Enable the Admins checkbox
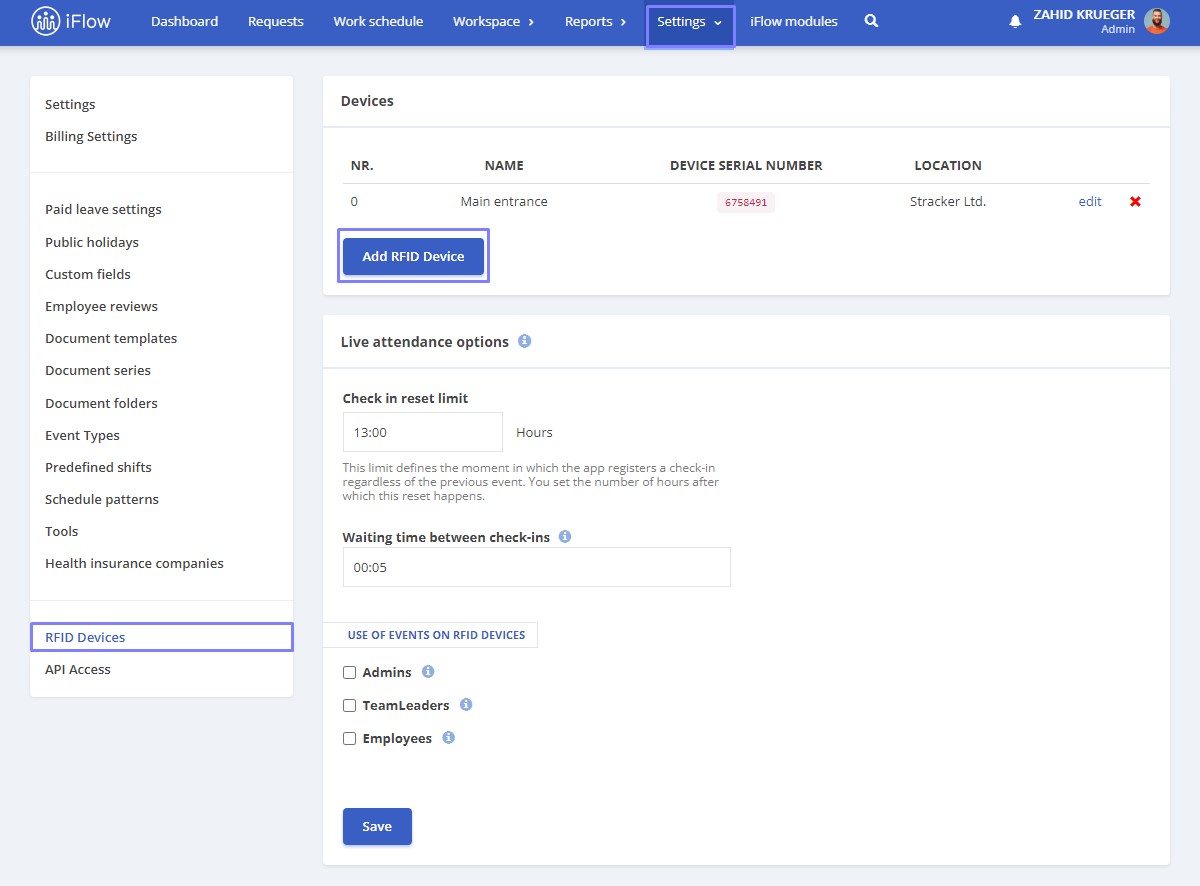This screenshot has height=886, width=1200. pyautogui.click(x=350, y=673)
